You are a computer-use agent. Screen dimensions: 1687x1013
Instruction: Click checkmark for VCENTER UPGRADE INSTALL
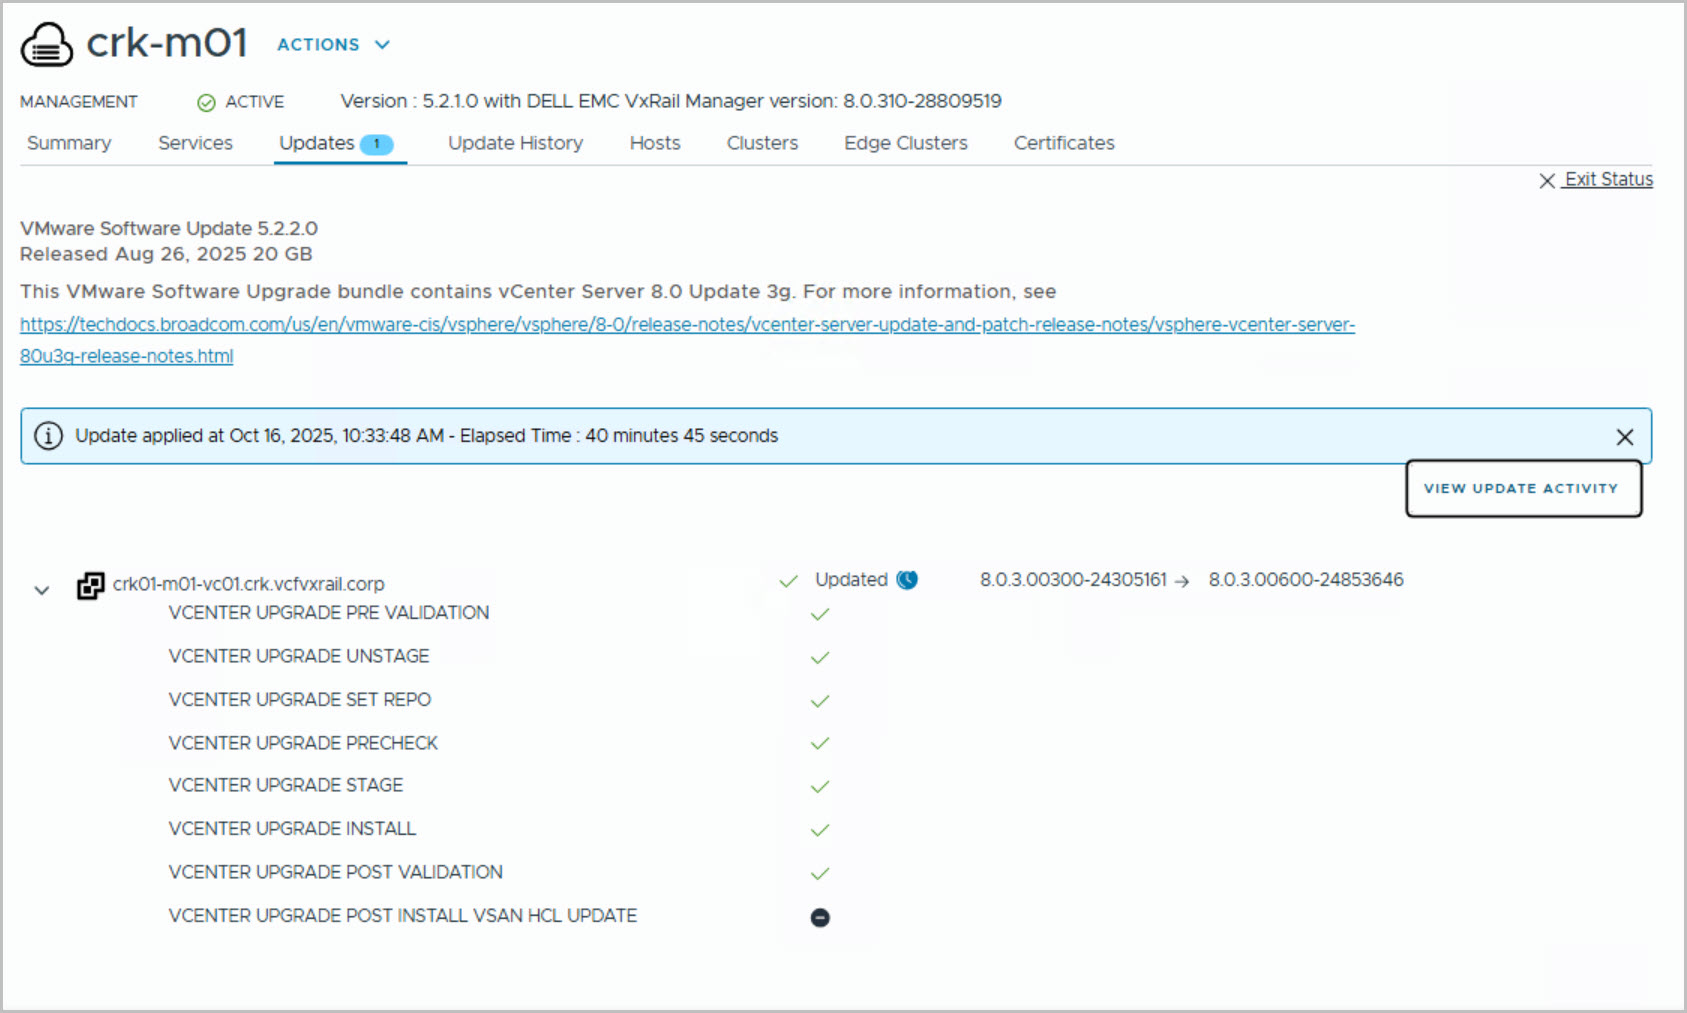[820, 830]
